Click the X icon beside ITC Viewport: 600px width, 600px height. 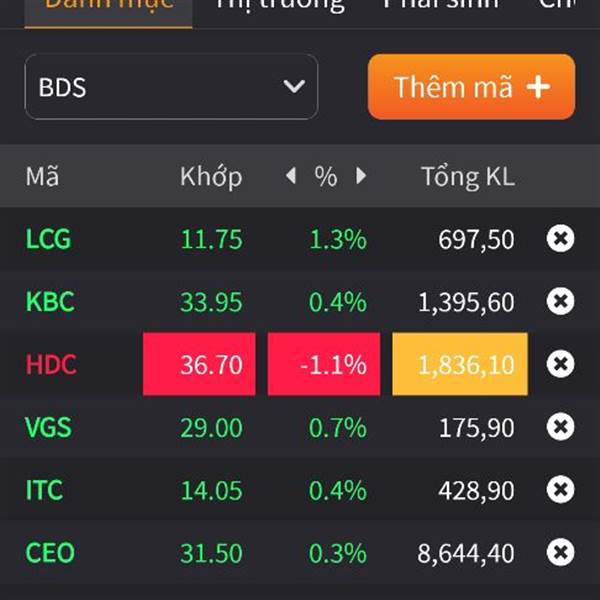(x=560, y=490)
